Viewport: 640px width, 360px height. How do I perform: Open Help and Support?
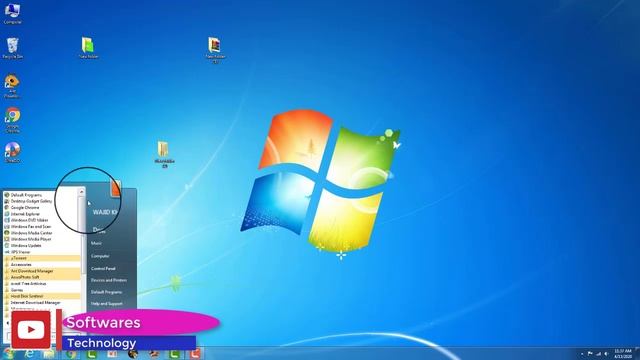(x=107, y=304)
